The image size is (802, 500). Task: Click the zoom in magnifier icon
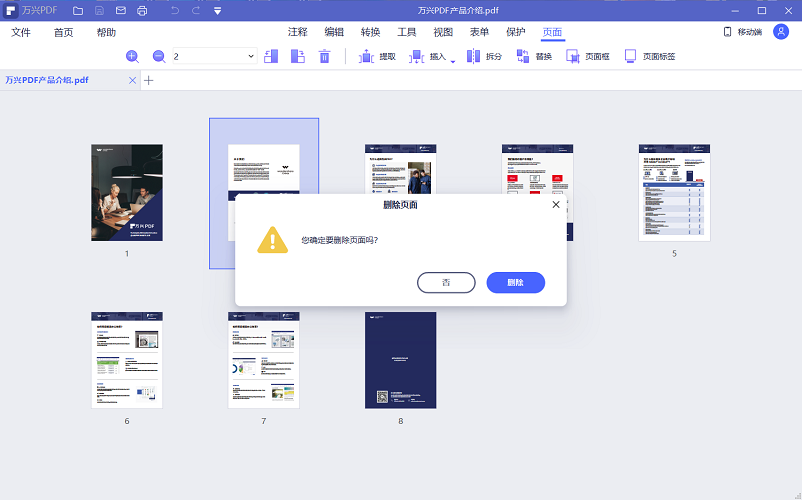click(x=132, y=56)
